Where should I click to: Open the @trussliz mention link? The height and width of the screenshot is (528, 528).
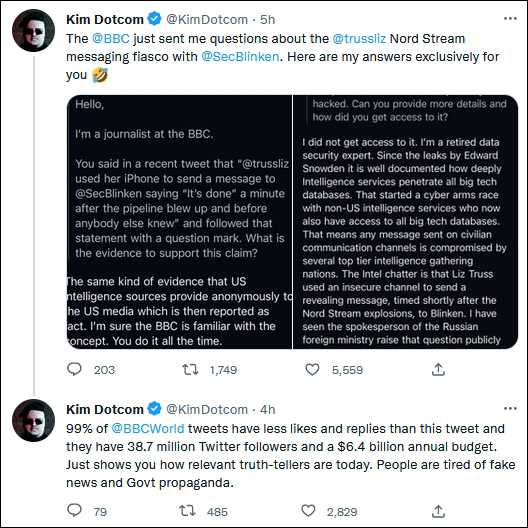point(359,39)
